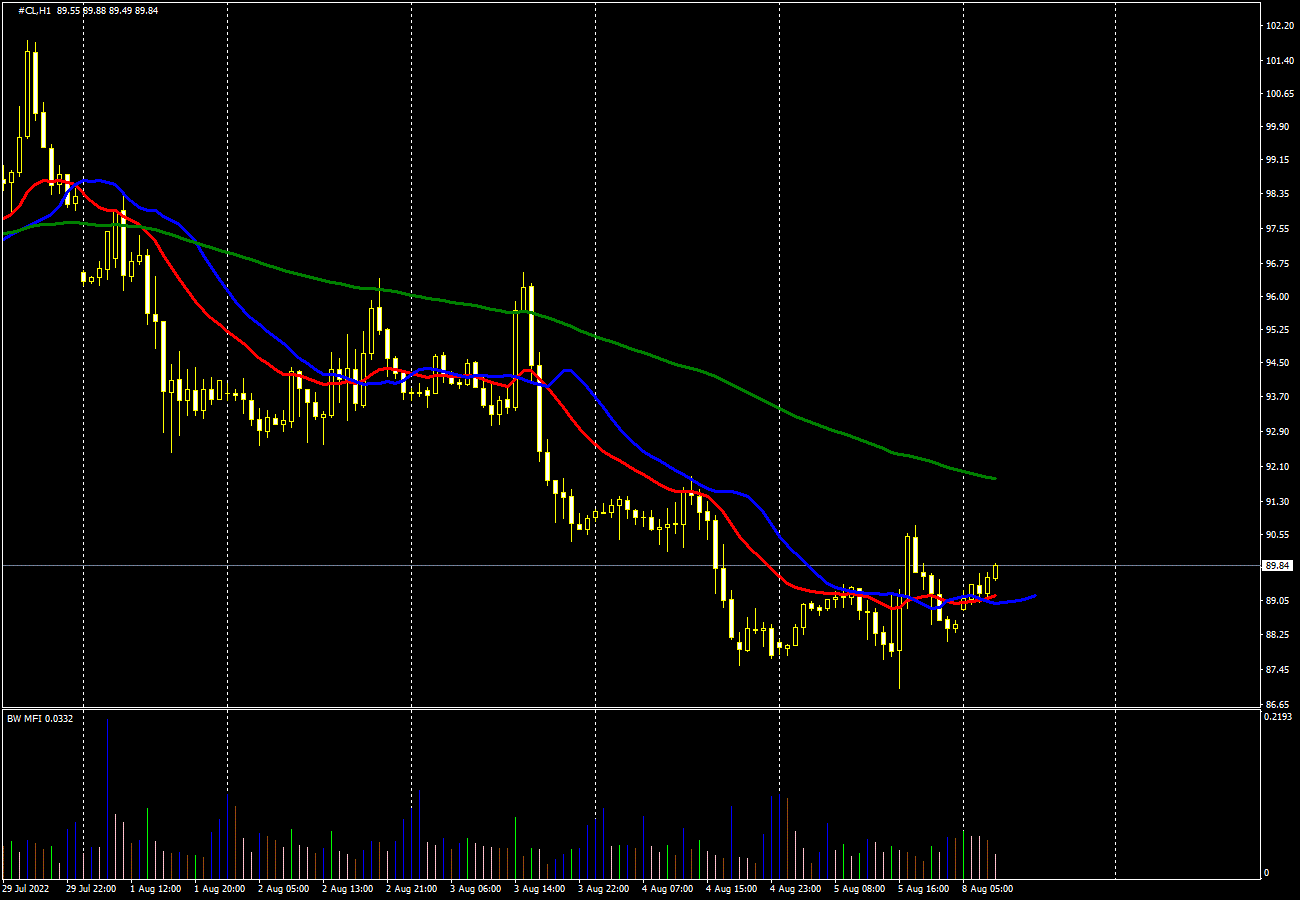1300x900 pixels.
Task: Click the 90.55 price axis label
Action: pyautogui.click(x=1279, y=535)
